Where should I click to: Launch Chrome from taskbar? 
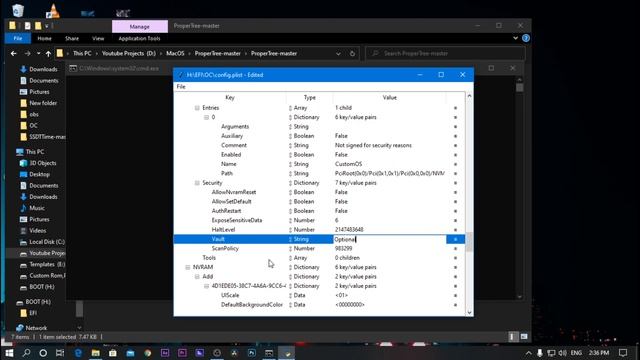click(x=147, y=353)
